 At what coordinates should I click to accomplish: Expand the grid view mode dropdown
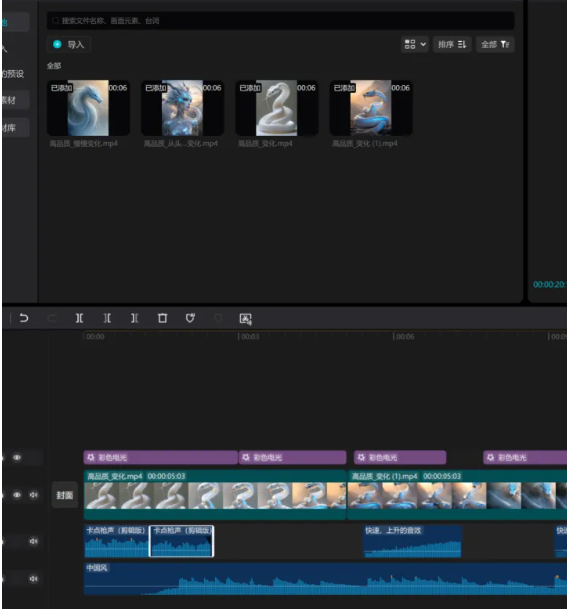coord(415,44)
